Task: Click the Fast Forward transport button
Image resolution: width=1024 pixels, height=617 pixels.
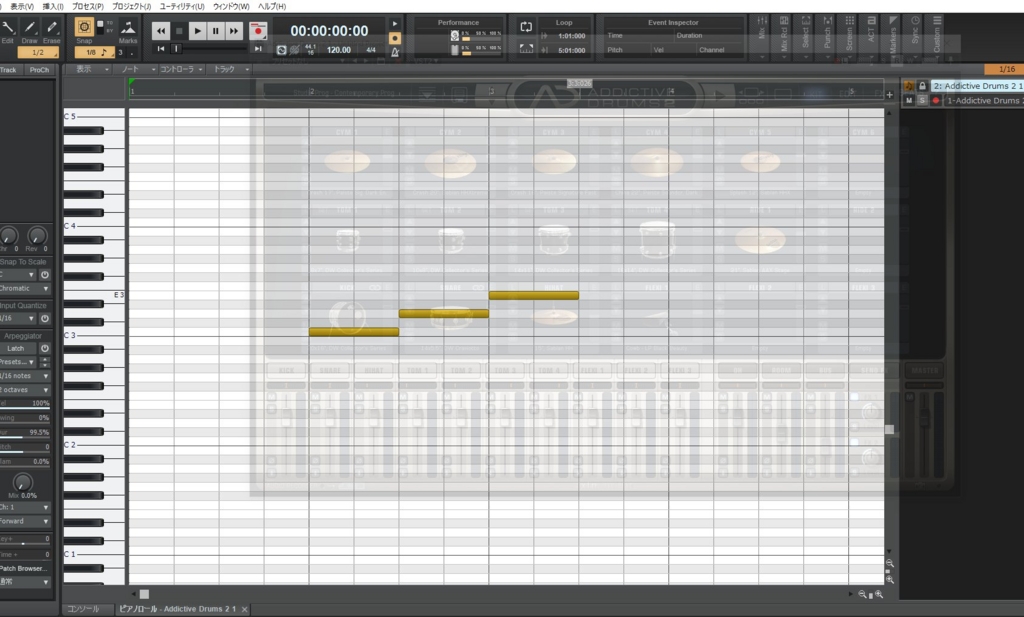Action: 234,31
